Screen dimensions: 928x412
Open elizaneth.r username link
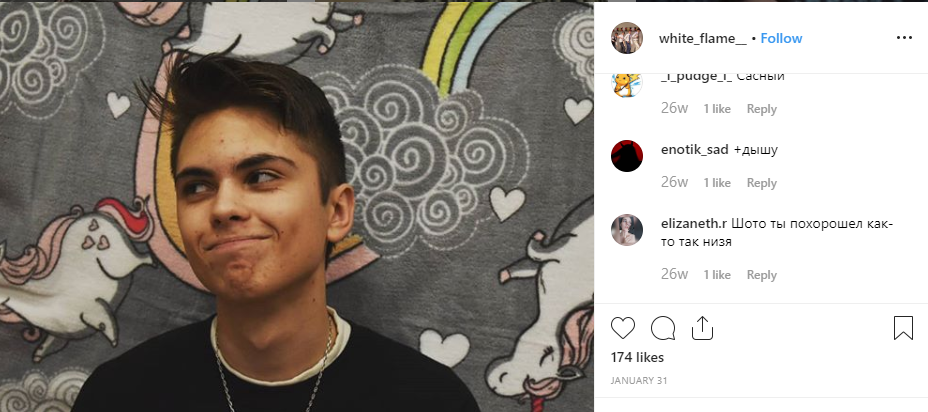click(694, 223)
